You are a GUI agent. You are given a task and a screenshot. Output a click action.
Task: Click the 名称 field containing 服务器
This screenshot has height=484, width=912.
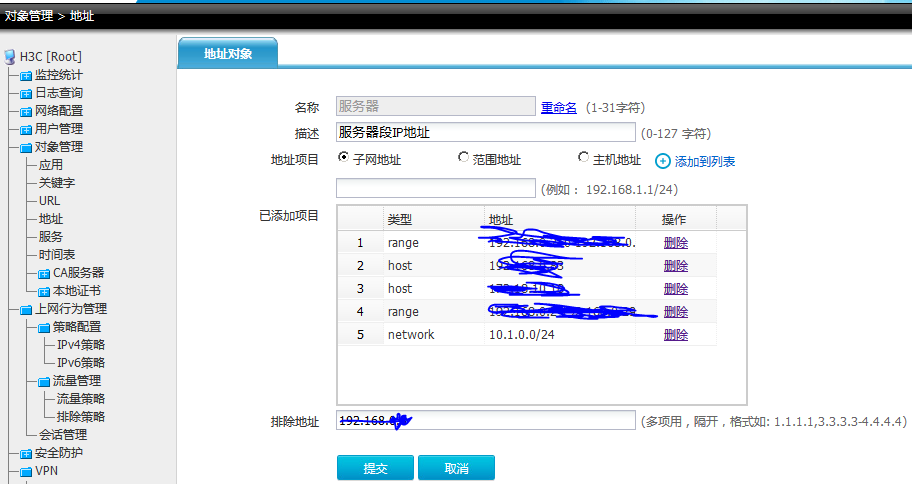(x=436, y=106)
